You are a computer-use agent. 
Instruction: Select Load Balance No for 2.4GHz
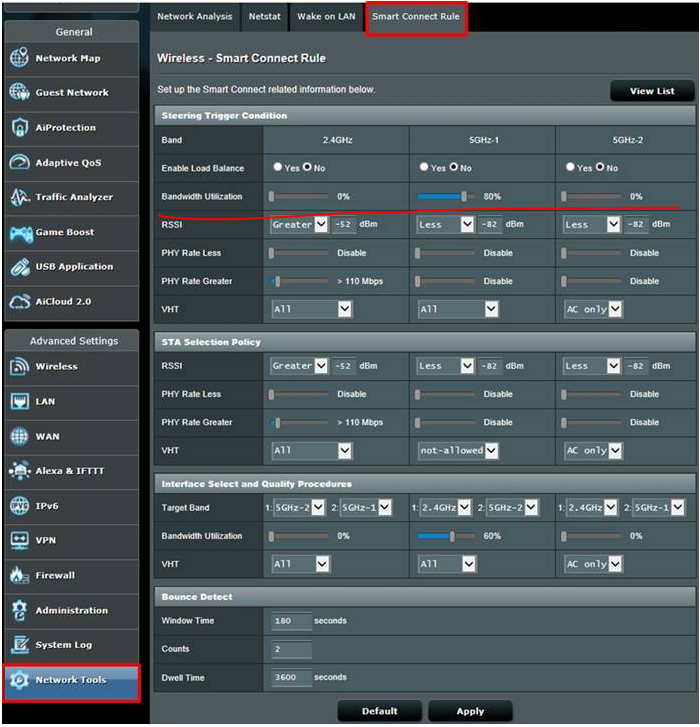tap(307, 167)
